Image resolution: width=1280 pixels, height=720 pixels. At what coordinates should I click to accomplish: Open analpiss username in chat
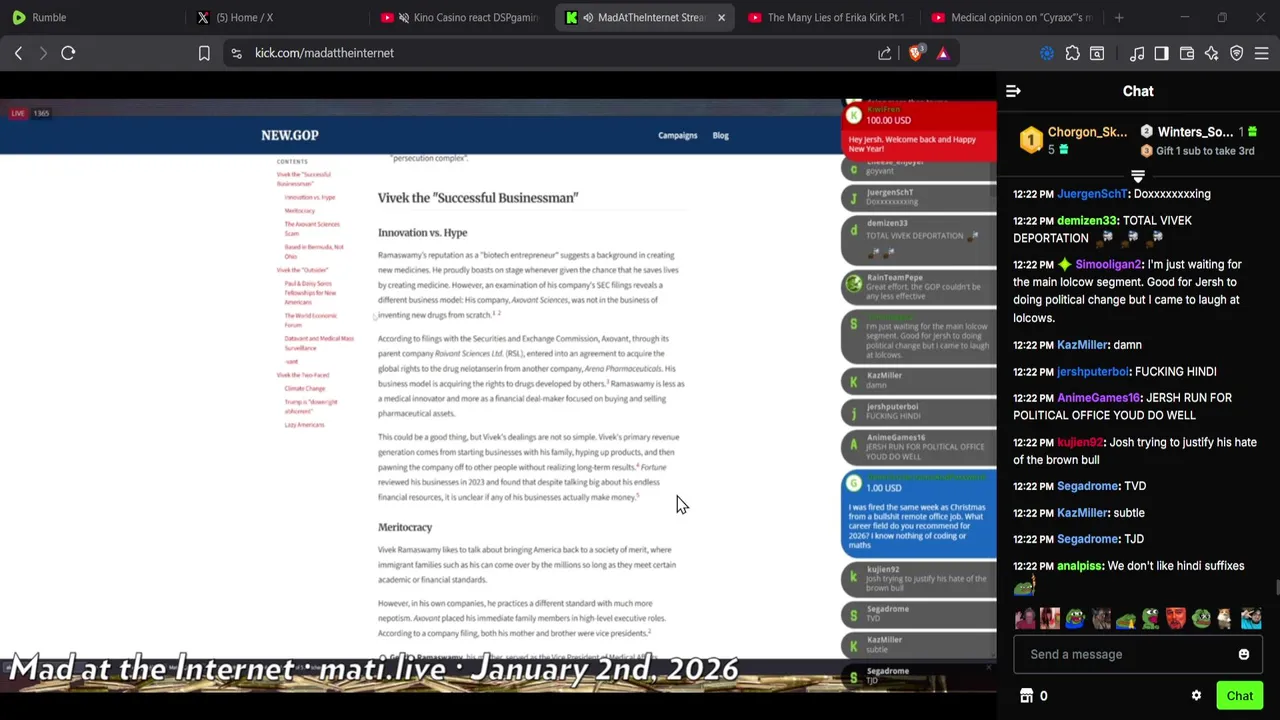[x=1079, y=566]
